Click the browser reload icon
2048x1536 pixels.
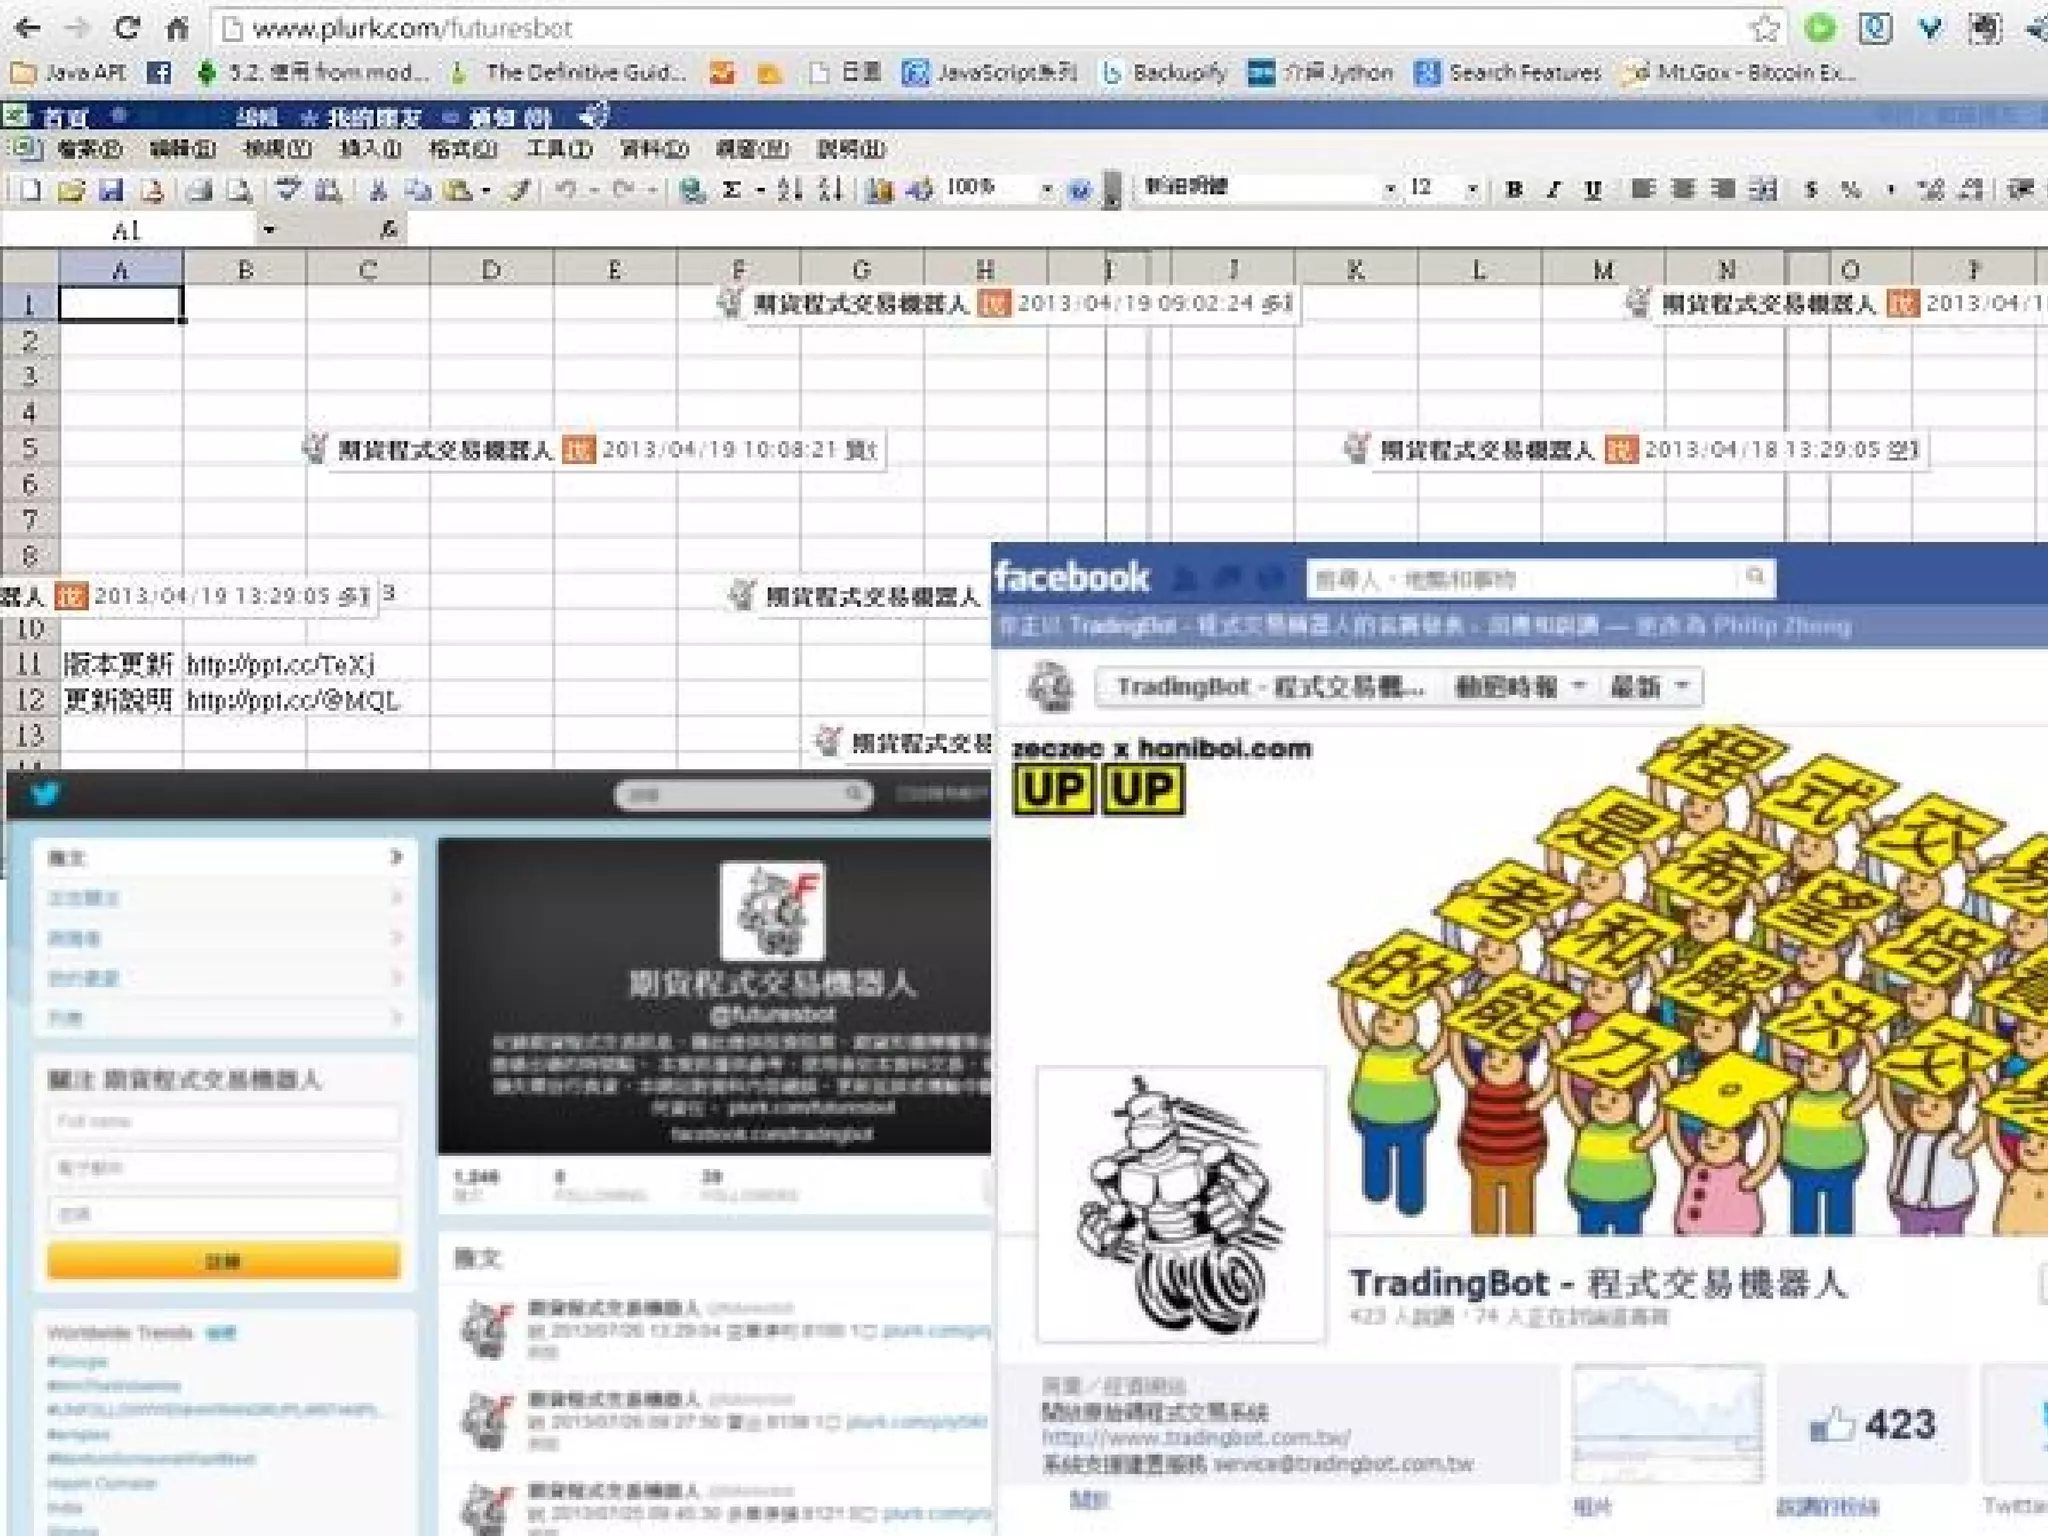(127, 28)
